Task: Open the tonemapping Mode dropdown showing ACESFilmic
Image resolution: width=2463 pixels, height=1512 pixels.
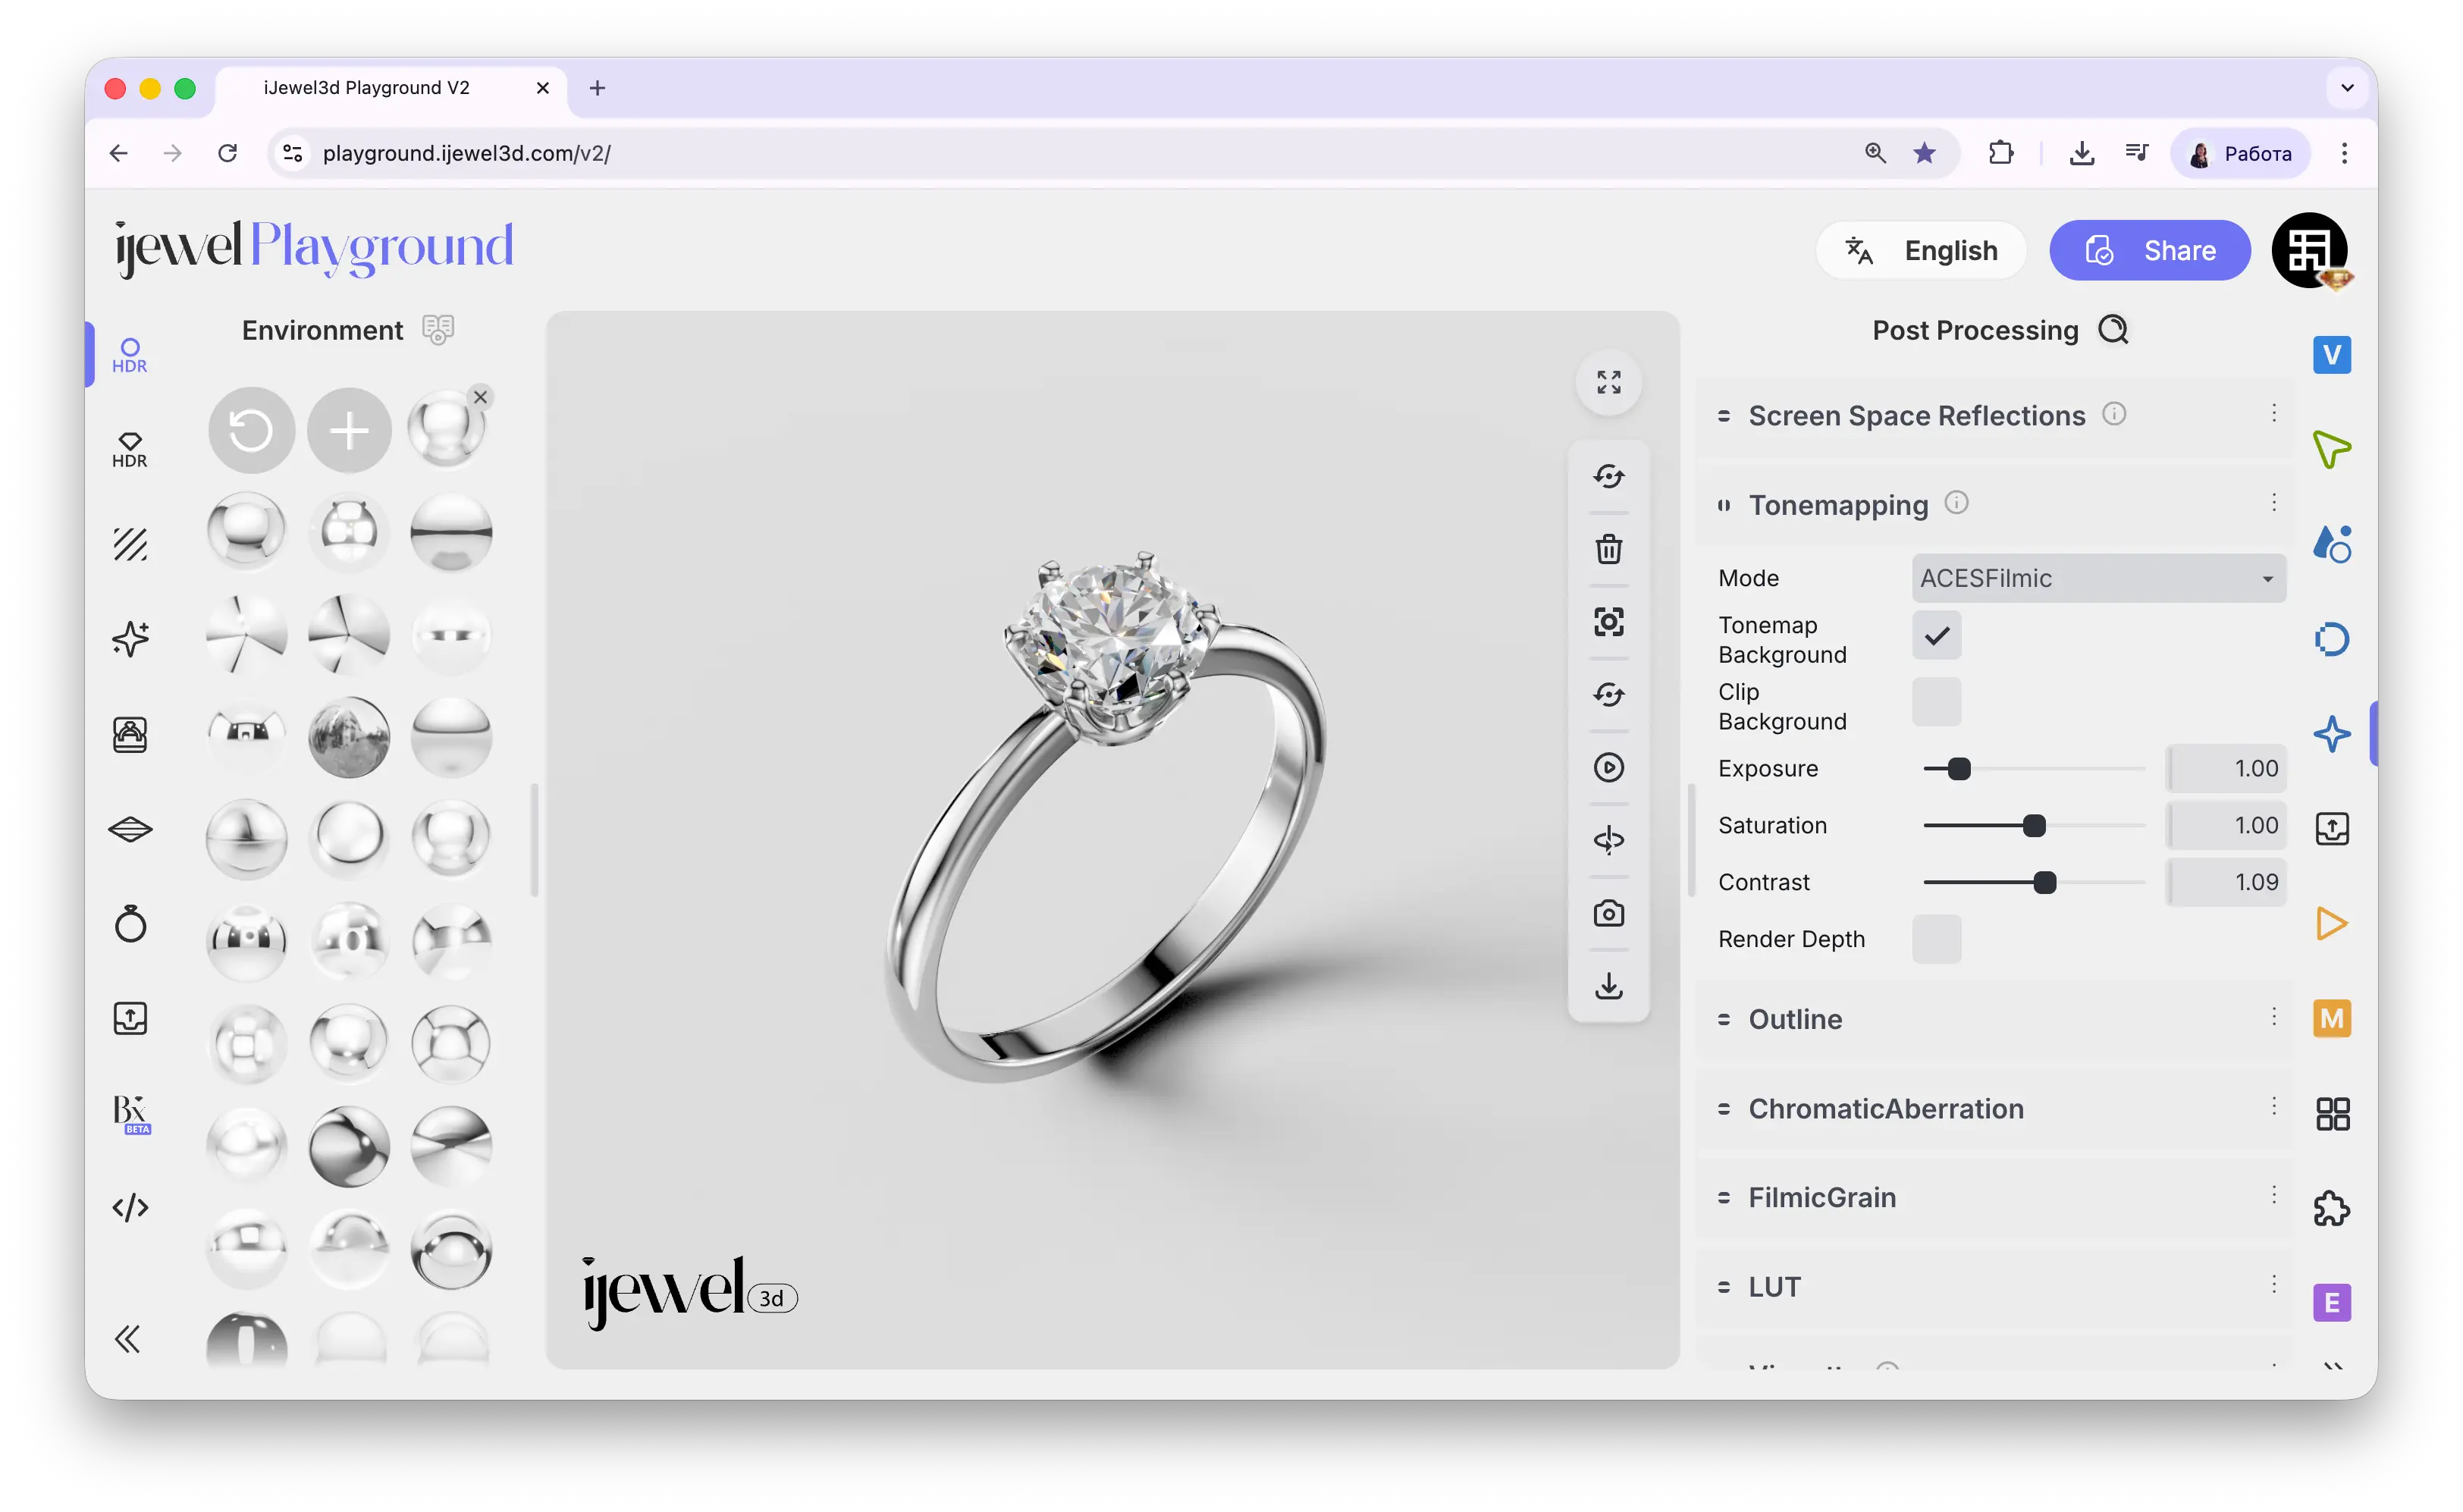Action: (2098, 578)
